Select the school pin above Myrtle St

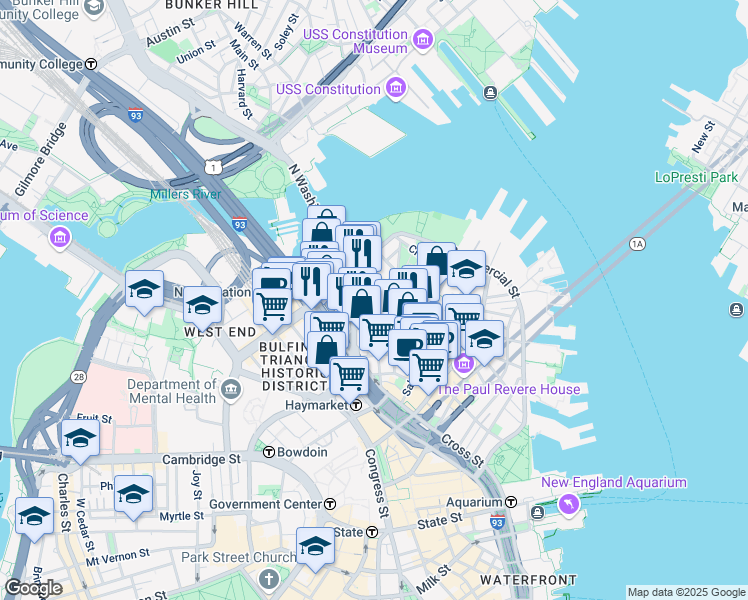pyautogui.click(x=134, y=497)
